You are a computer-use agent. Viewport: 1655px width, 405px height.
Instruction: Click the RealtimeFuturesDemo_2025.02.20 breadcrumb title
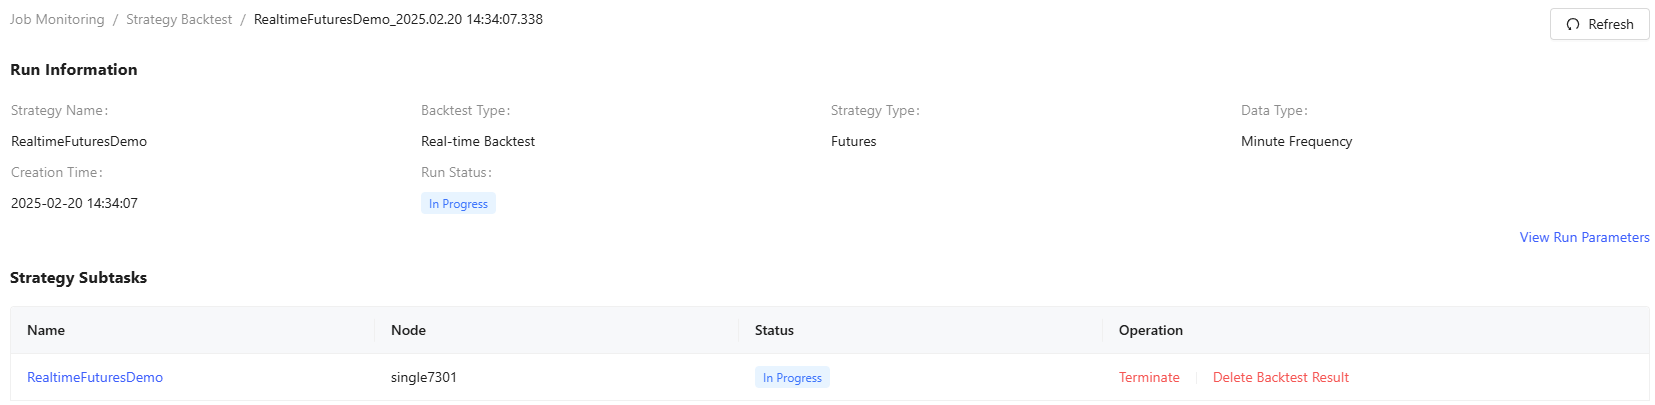pyautogui.click(x=398, y=19)
